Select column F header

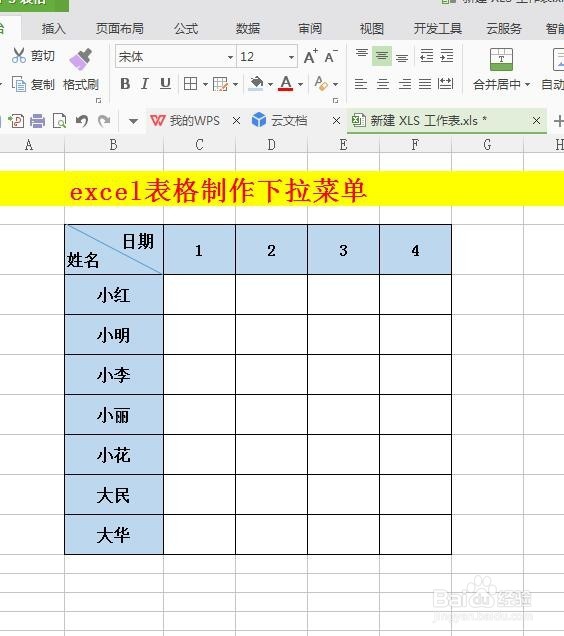coord(415,144)
